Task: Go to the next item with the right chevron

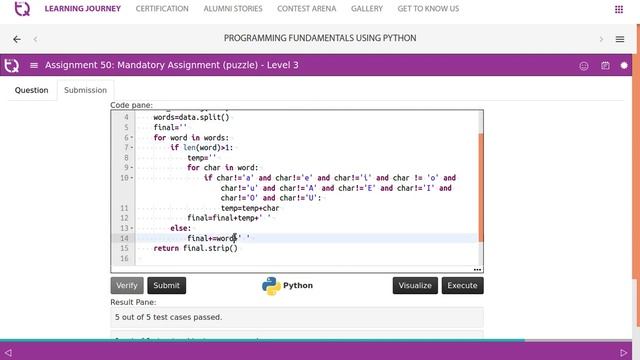Action: (x=601, y=39)
